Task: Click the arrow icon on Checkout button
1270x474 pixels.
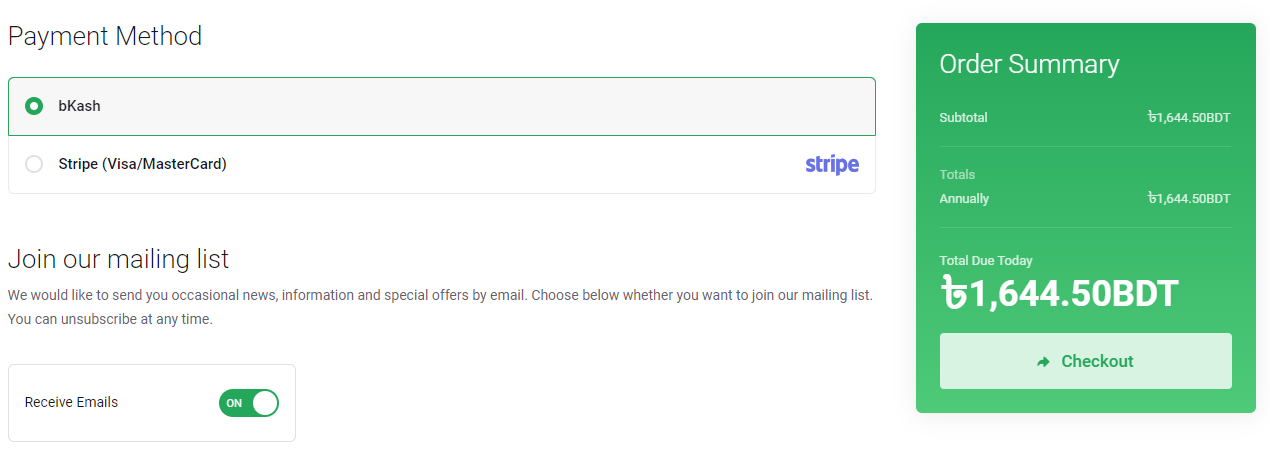Action: click(1044, 362)
